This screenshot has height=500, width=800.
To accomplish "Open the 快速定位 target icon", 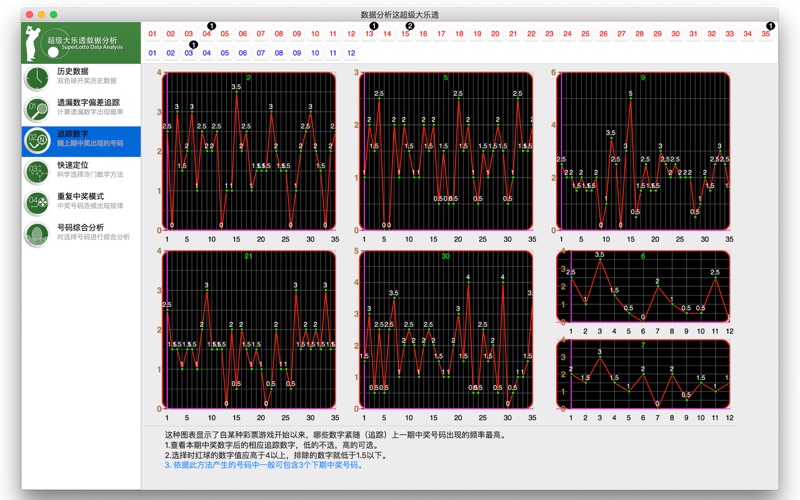I will pyautogui.click(x=37, y=172).
